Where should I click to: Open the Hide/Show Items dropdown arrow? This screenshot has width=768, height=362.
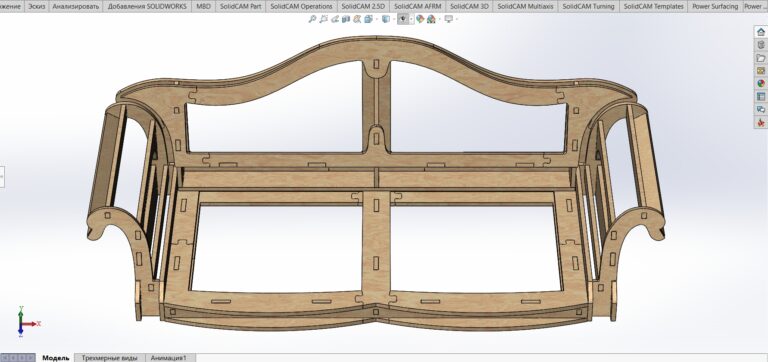click(411, 19)
